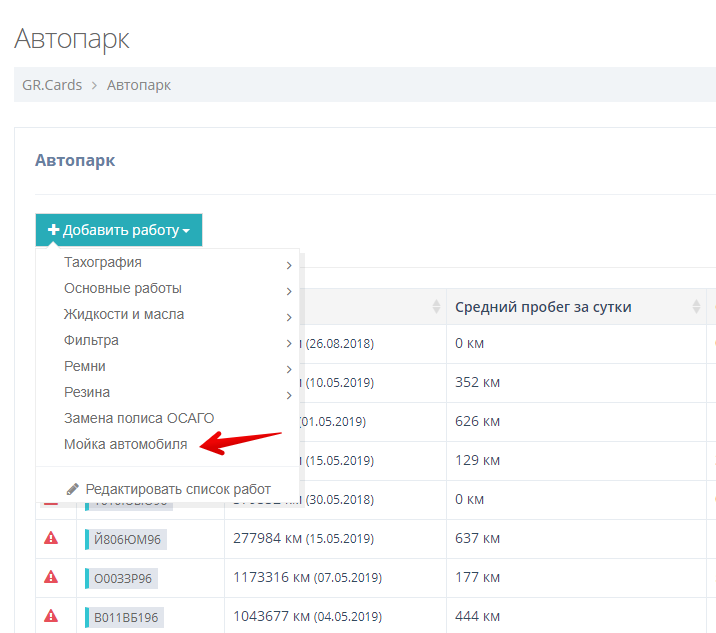Sort by Средний пробег за сутки column arrows
Viewport: 716px width, 633px height.
coord(694,306)
